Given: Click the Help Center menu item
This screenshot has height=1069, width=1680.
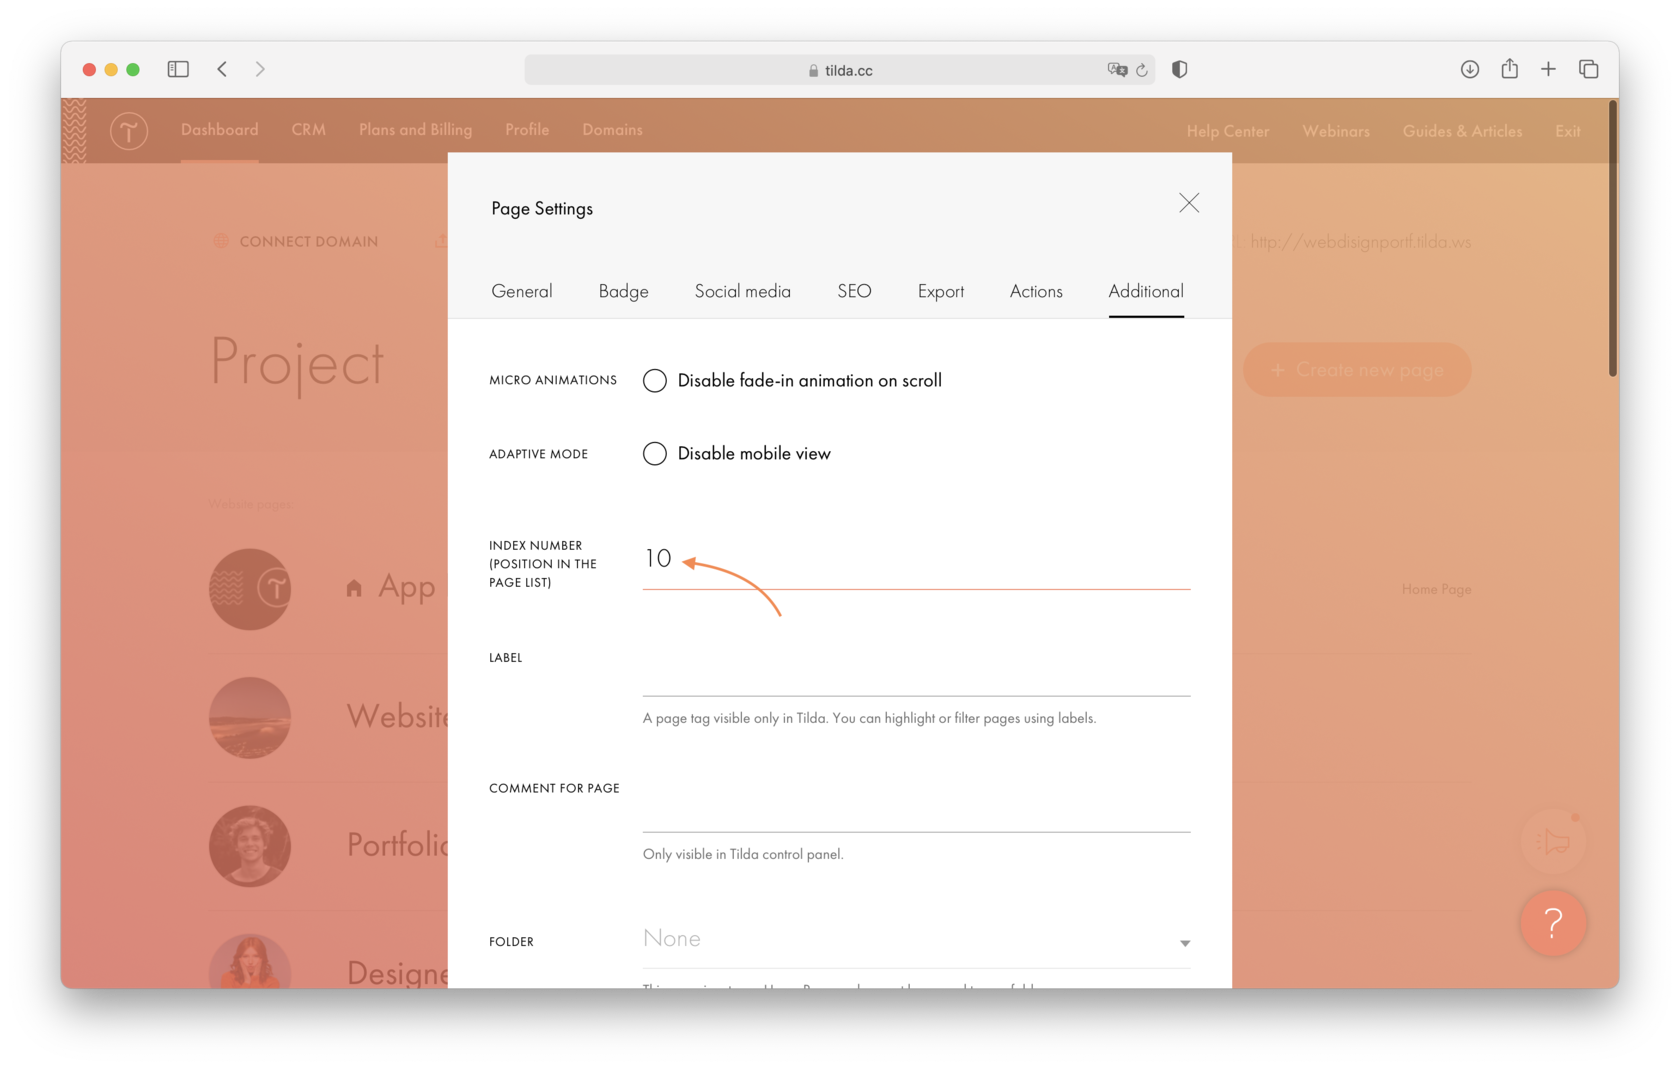Looking at the screenshot, I should (1227, 131).
